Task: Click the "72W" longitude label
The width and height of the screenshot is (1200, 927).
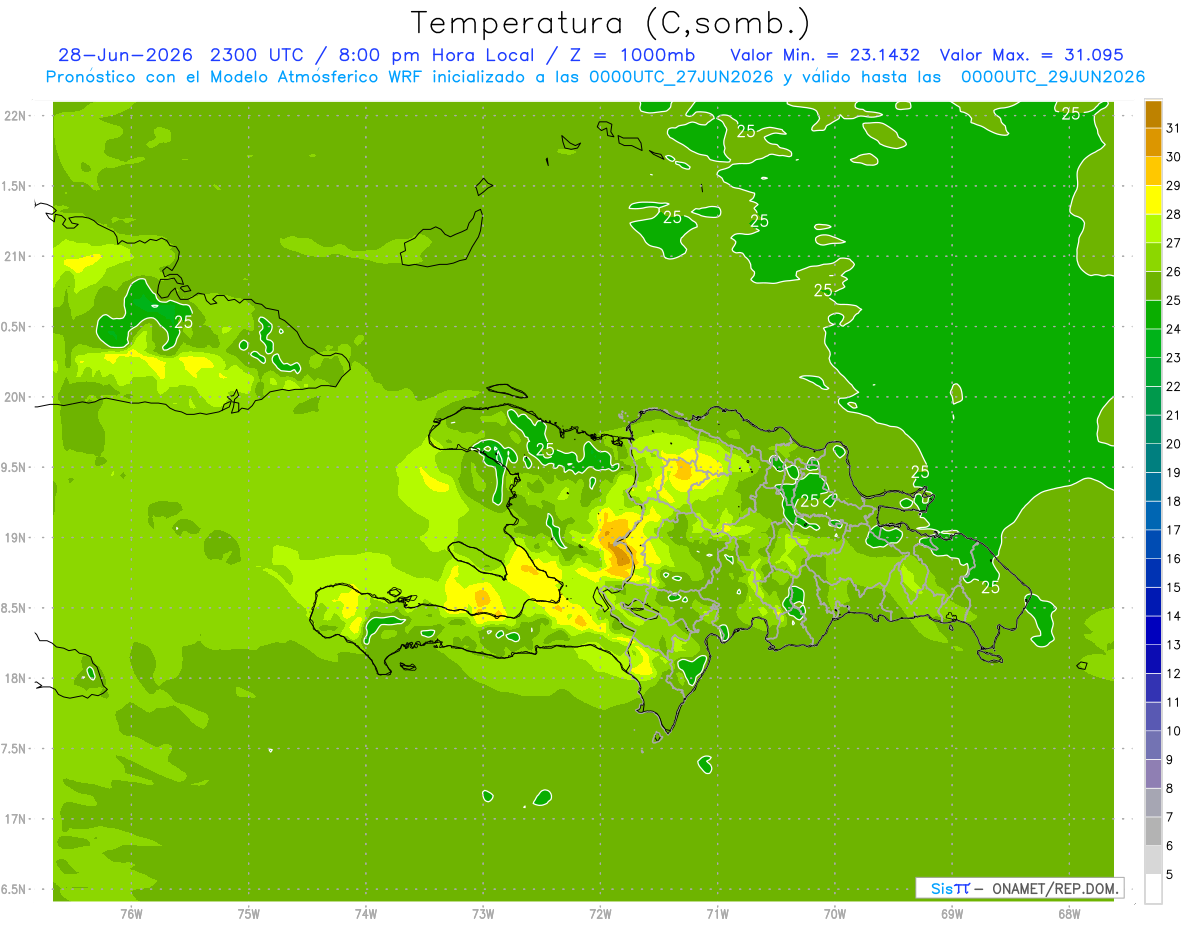Action: (600, 914)
